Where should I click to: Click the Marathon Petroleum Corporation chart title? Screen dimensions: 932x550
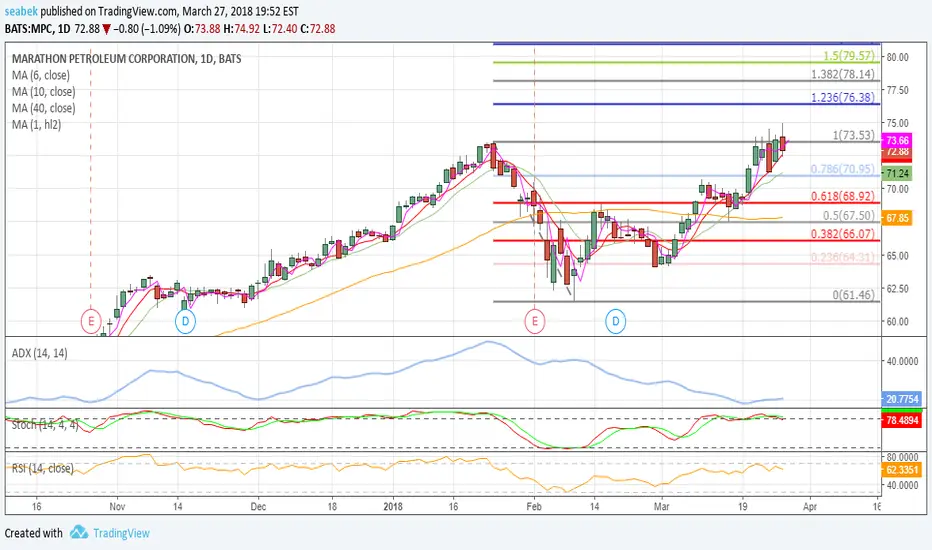pos(127,59)
